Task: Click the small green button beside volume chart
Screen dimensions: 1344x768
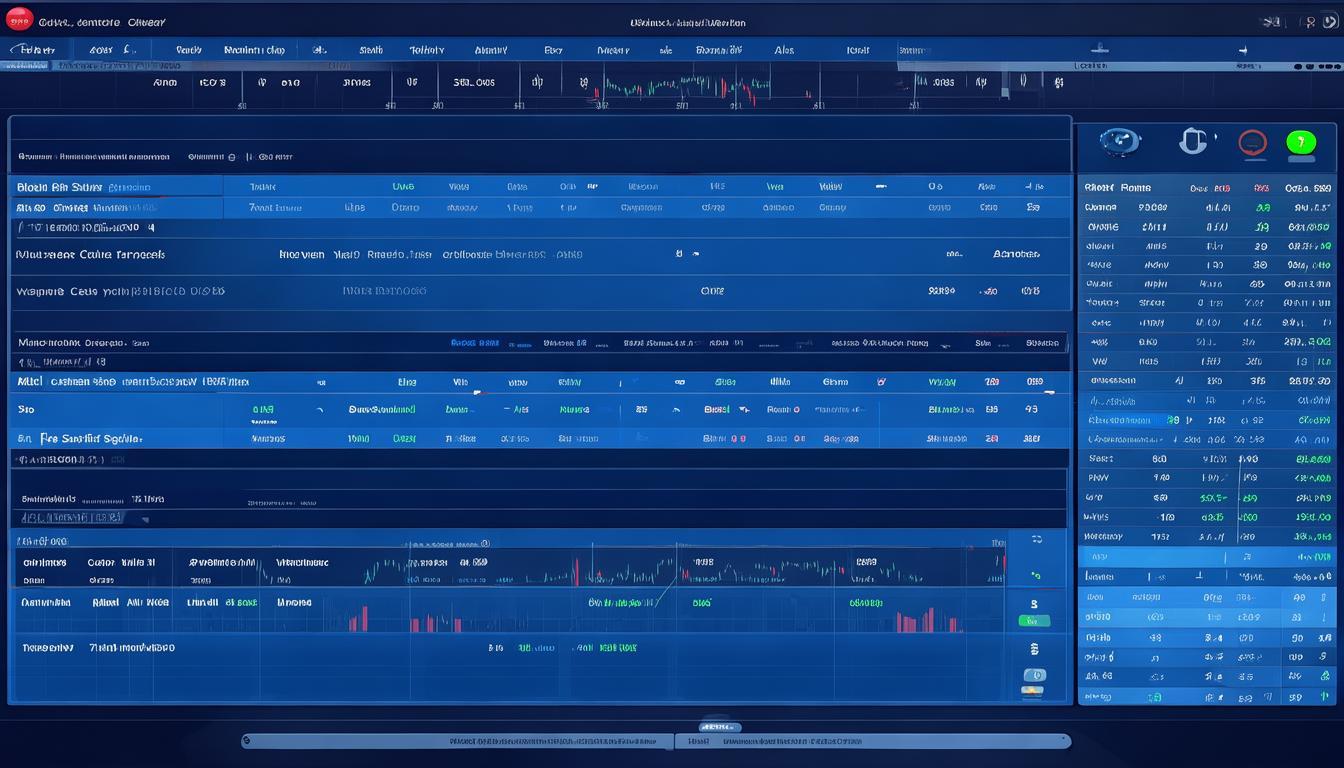Action: point(1034,621)
